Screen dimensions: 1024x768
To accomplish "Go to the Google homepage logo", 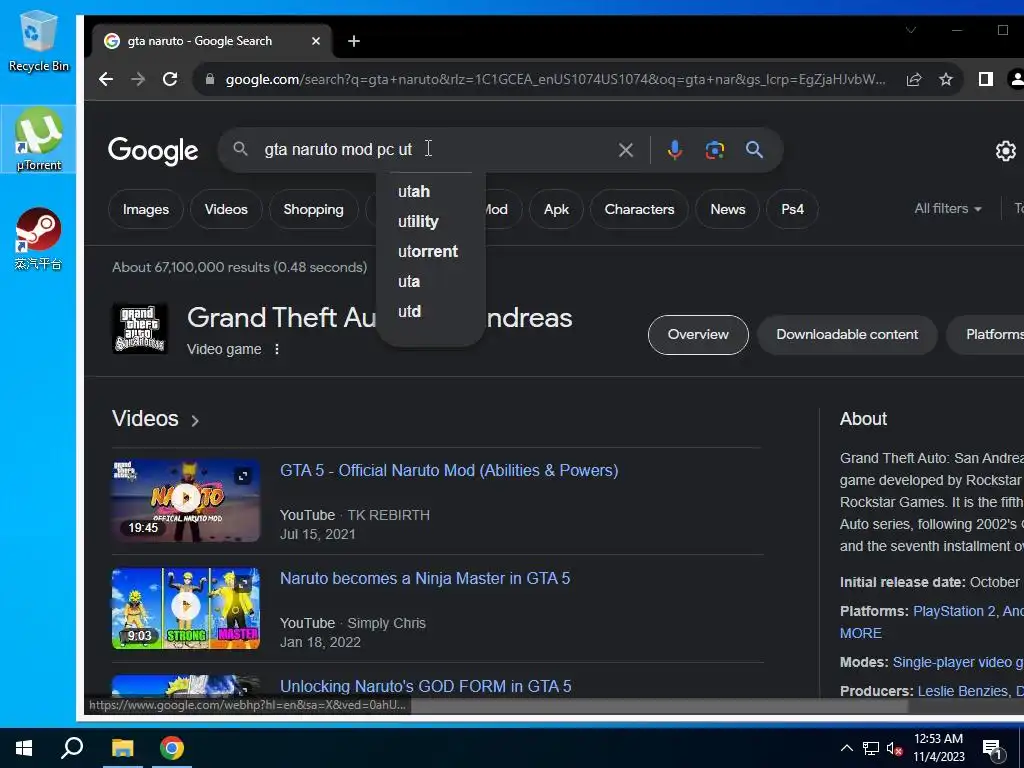I will (x=153, y=151).
